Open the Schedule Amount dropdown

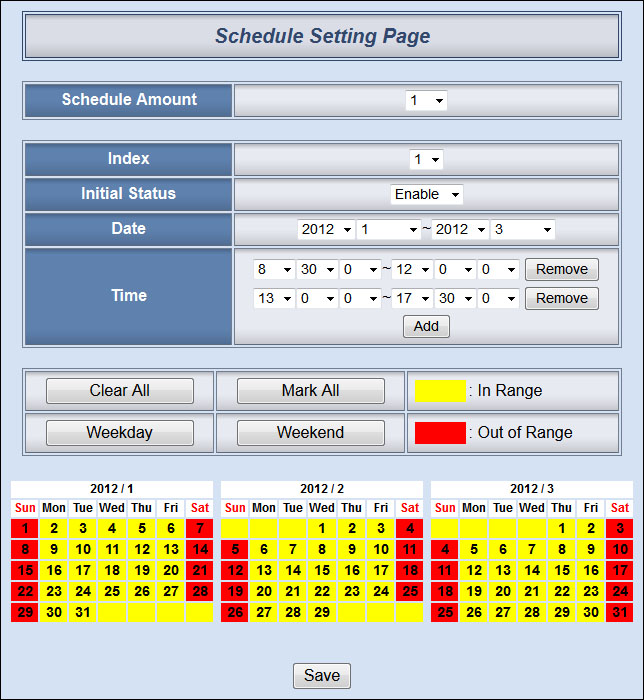[x=426, y=100]
